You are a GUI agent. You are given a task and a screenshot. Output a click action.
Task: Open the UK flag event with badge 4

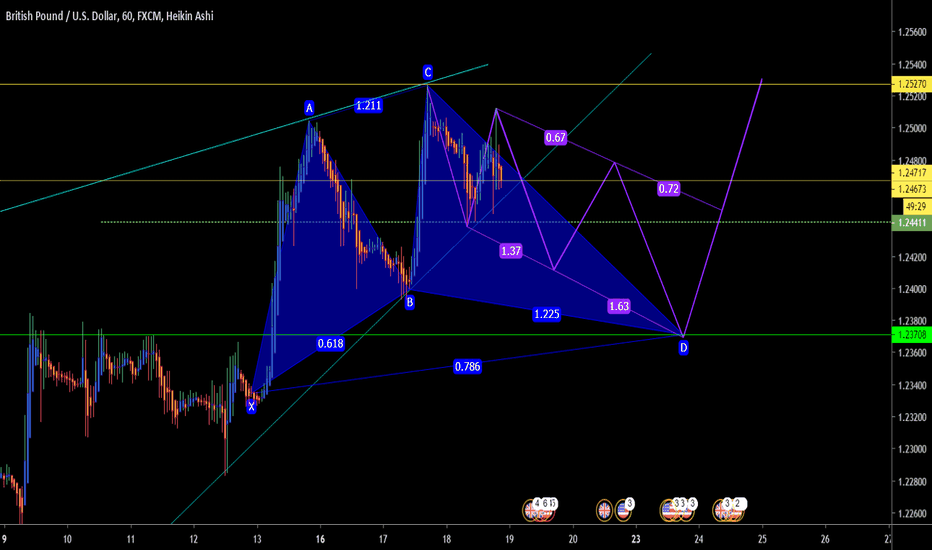tap(531, 510)
